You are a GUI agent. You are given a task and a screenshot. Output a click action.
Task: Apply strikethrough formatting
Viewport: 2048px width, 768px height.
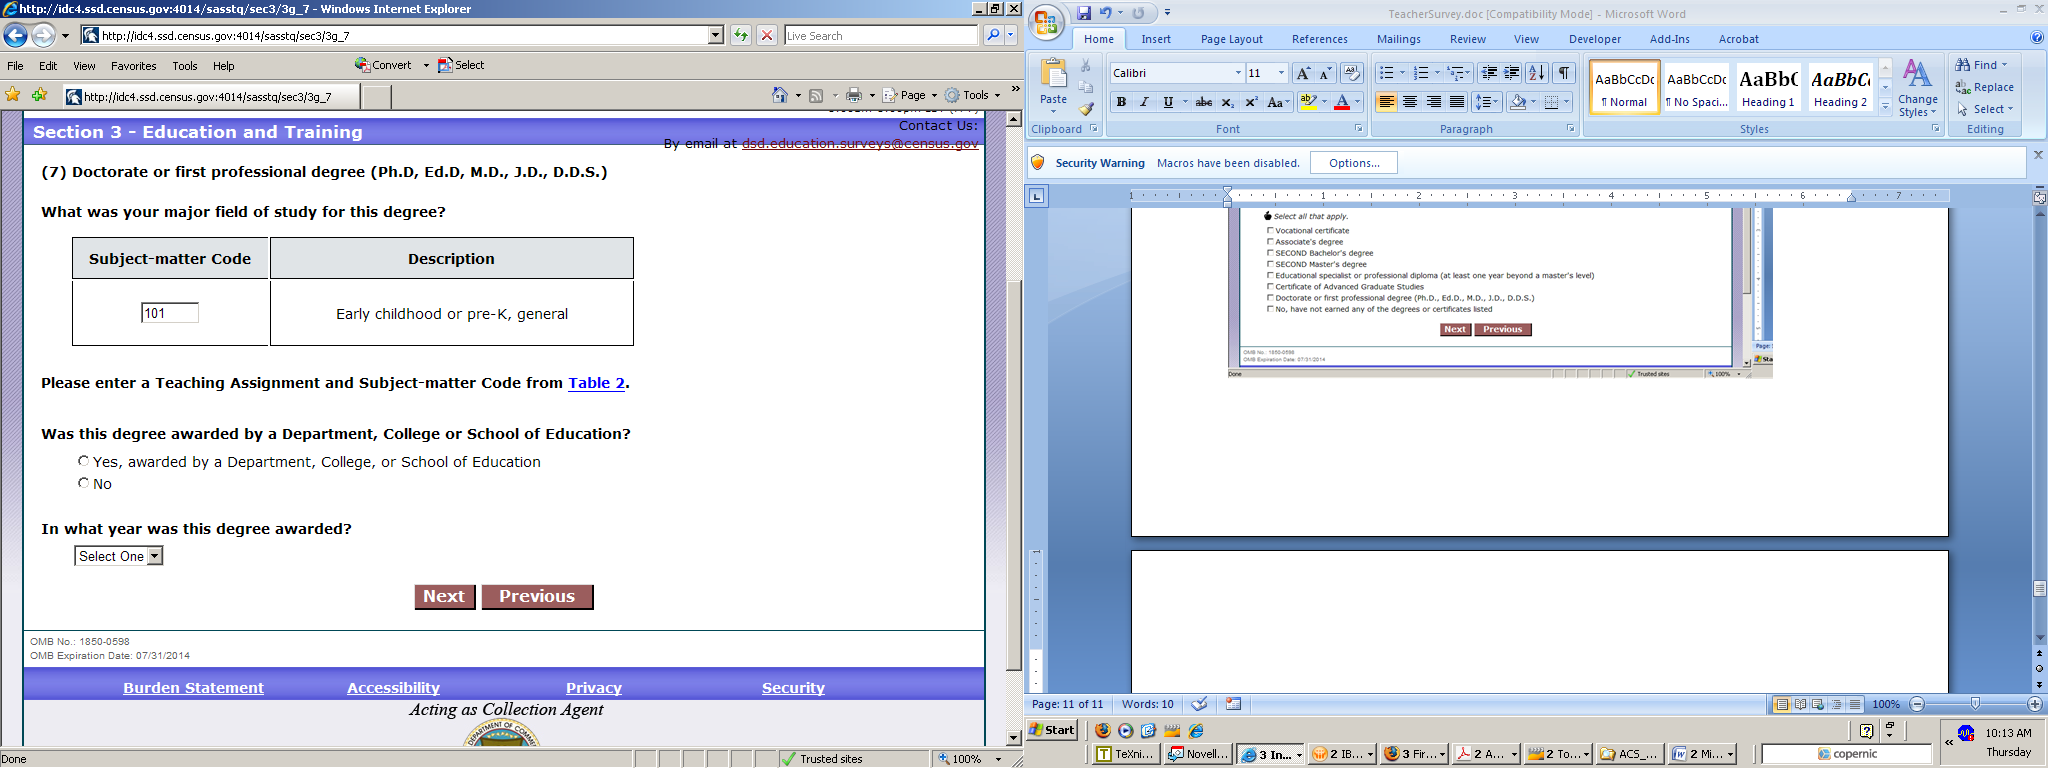tap(1204, 102)
